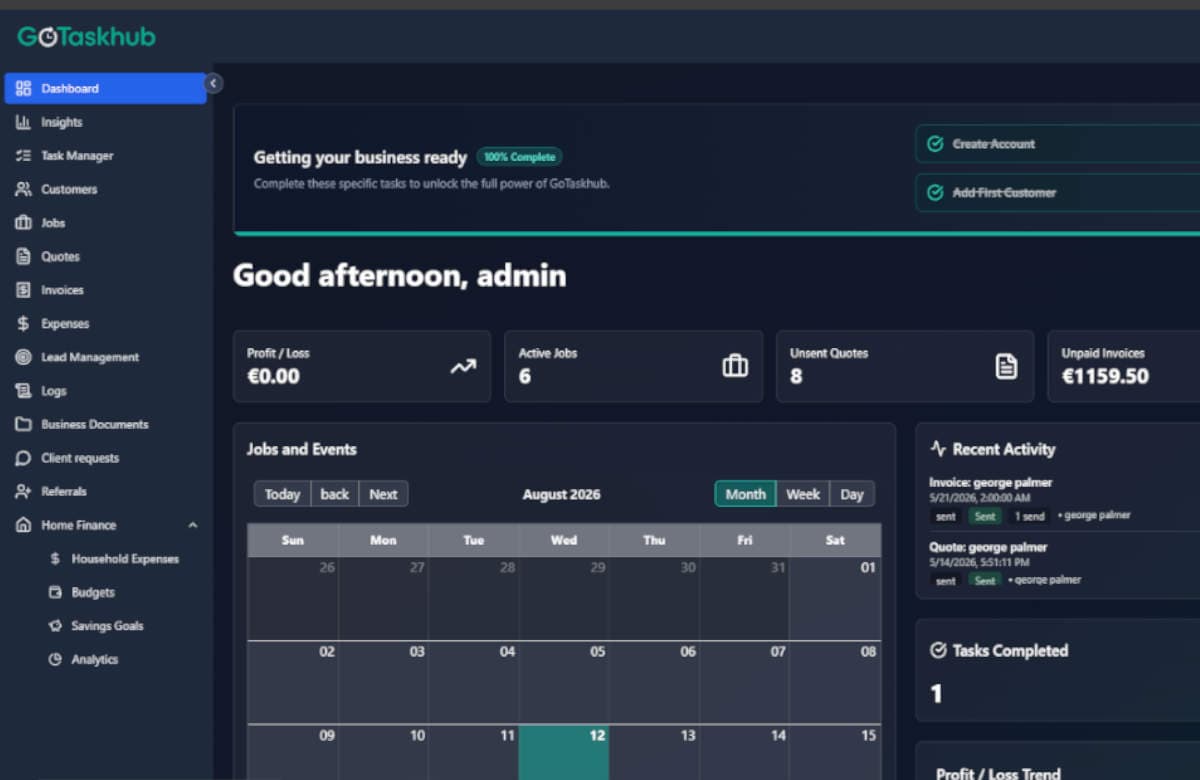The image size is (1200, 780).
Task: Click the Business Documents folder icon
Action: (x=23, y=424)
